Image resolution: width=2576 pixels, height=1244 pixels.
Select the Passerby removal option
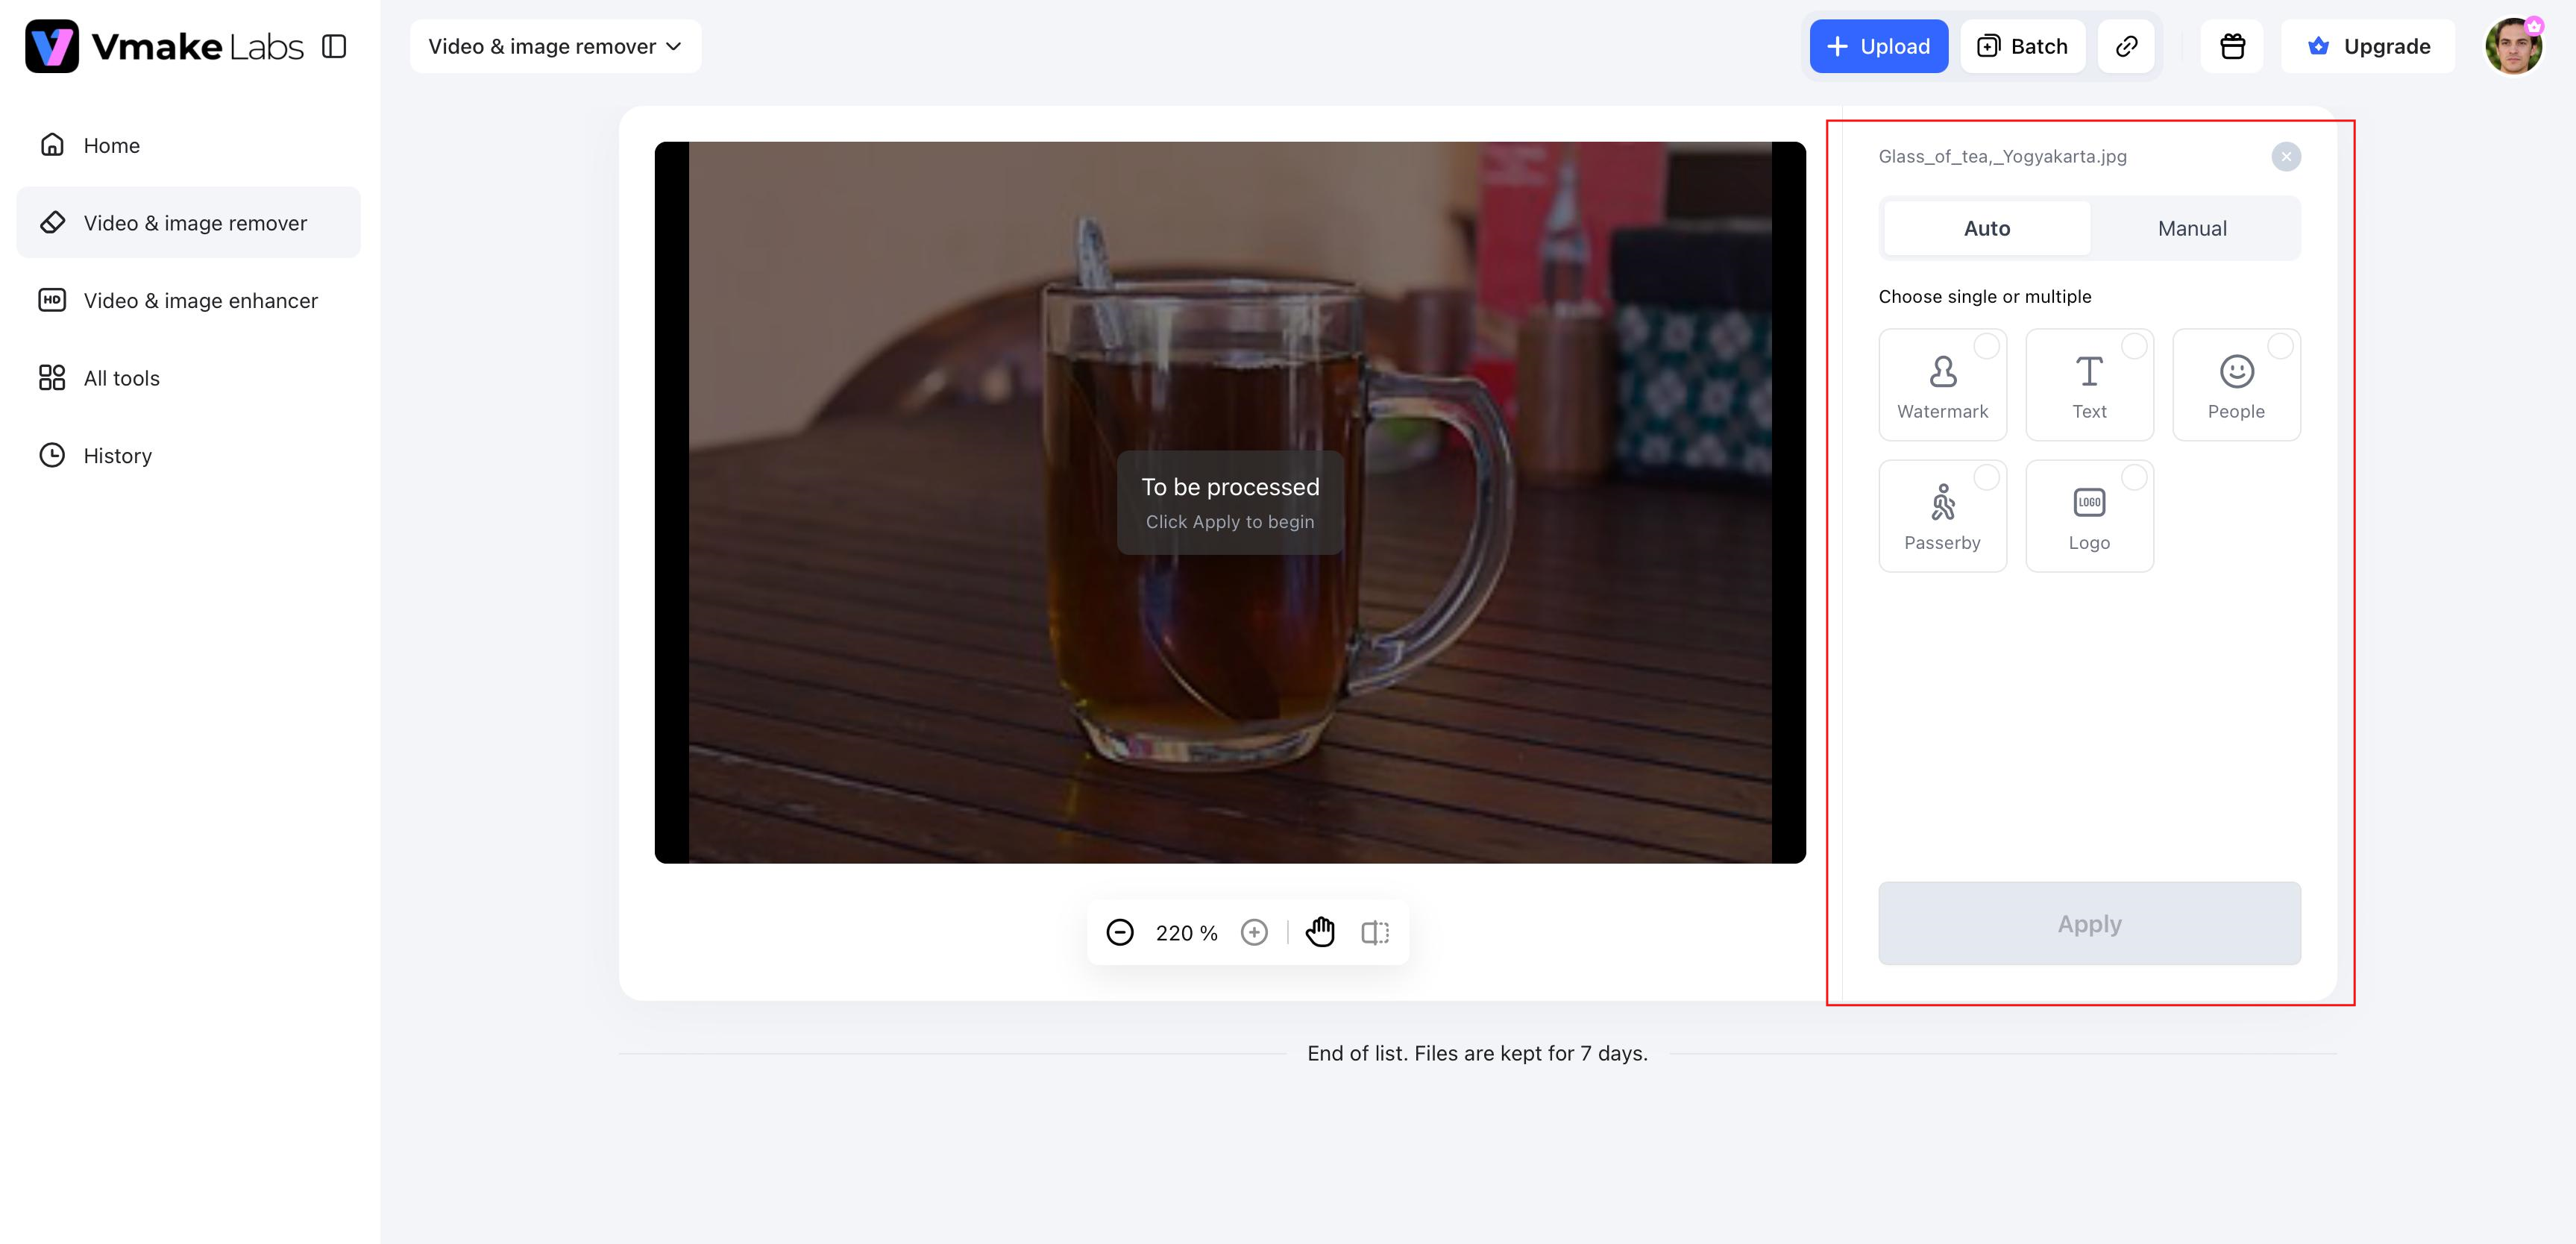tap(1942, 516)
